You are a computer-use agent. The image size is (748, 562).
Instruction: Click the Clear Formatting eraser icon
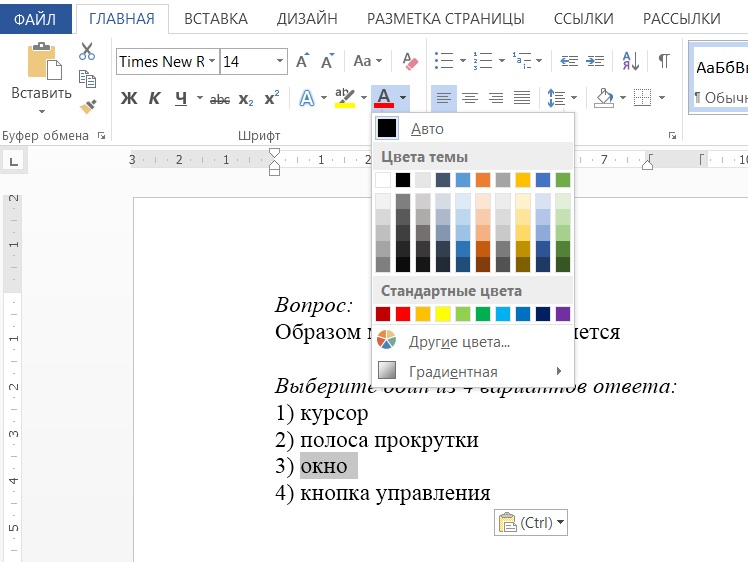[x=408, y=62]
